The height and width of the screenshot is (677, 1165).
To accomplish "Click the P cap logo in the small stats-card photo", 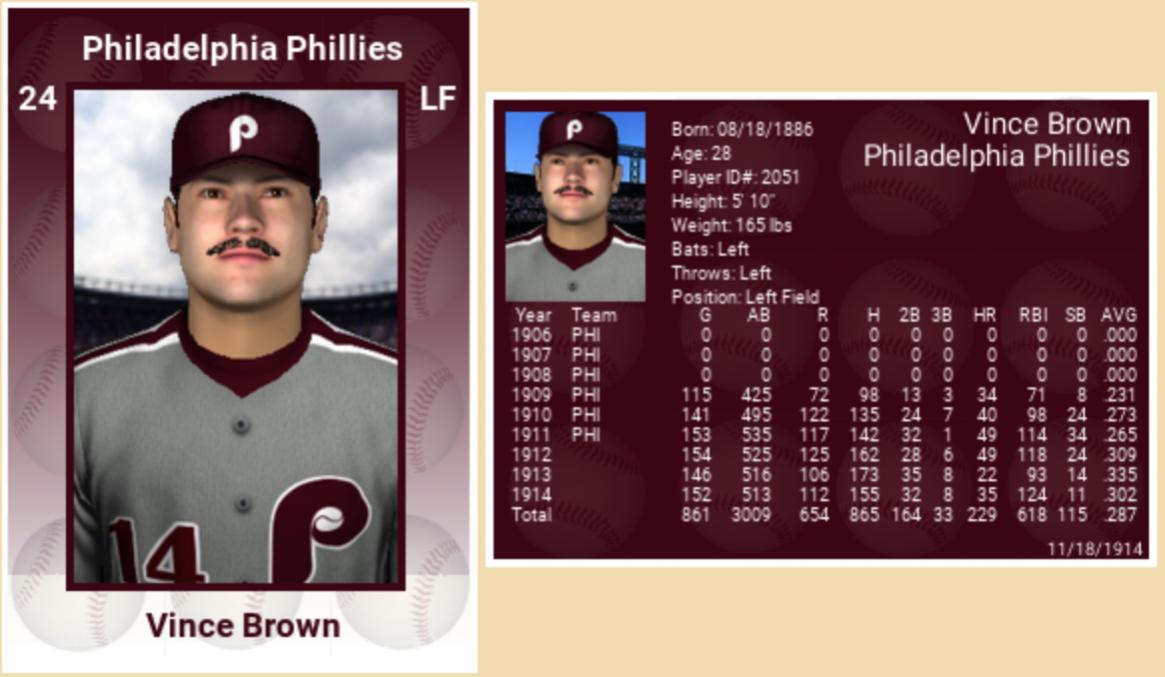I will point(574,129).
